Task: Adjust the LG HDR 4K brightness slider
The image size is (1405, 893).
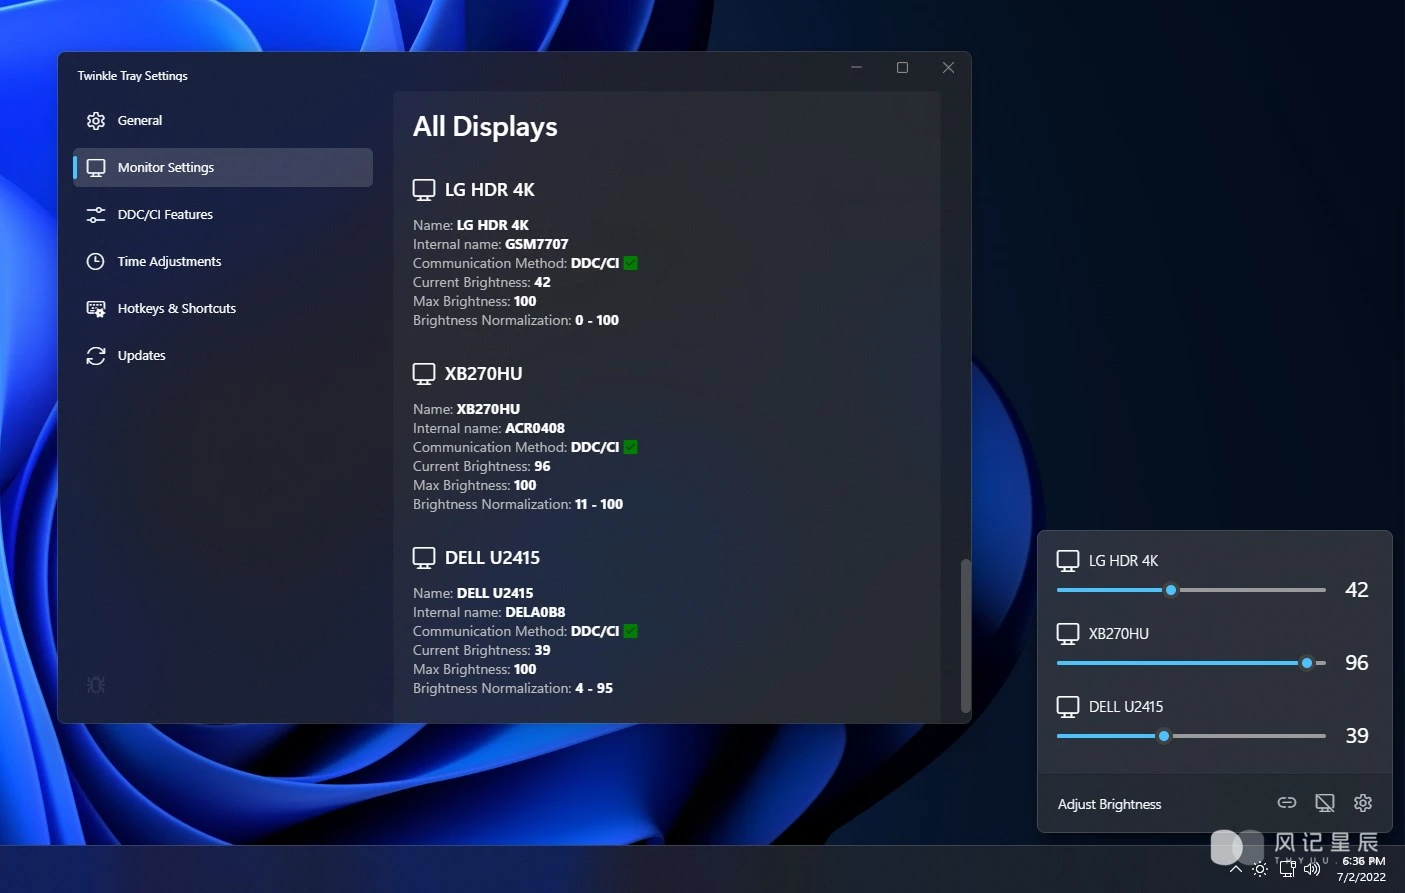Action: [x=1191, y=590]
